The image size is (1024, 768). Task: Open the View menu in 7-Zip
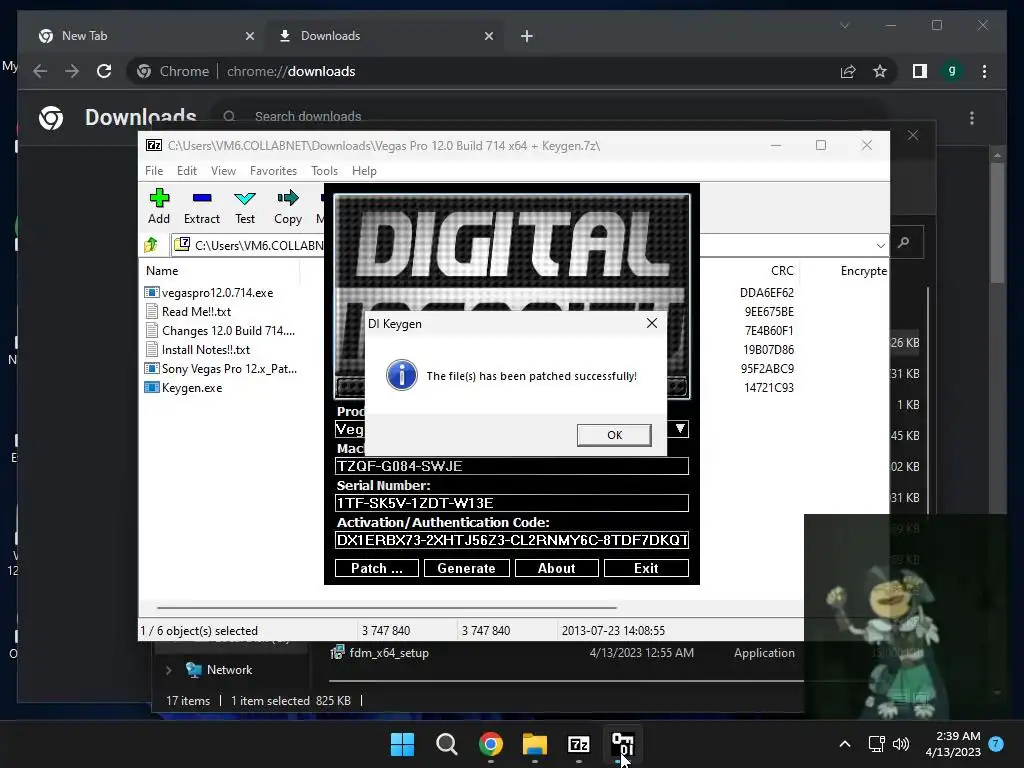tap(223, 170)
